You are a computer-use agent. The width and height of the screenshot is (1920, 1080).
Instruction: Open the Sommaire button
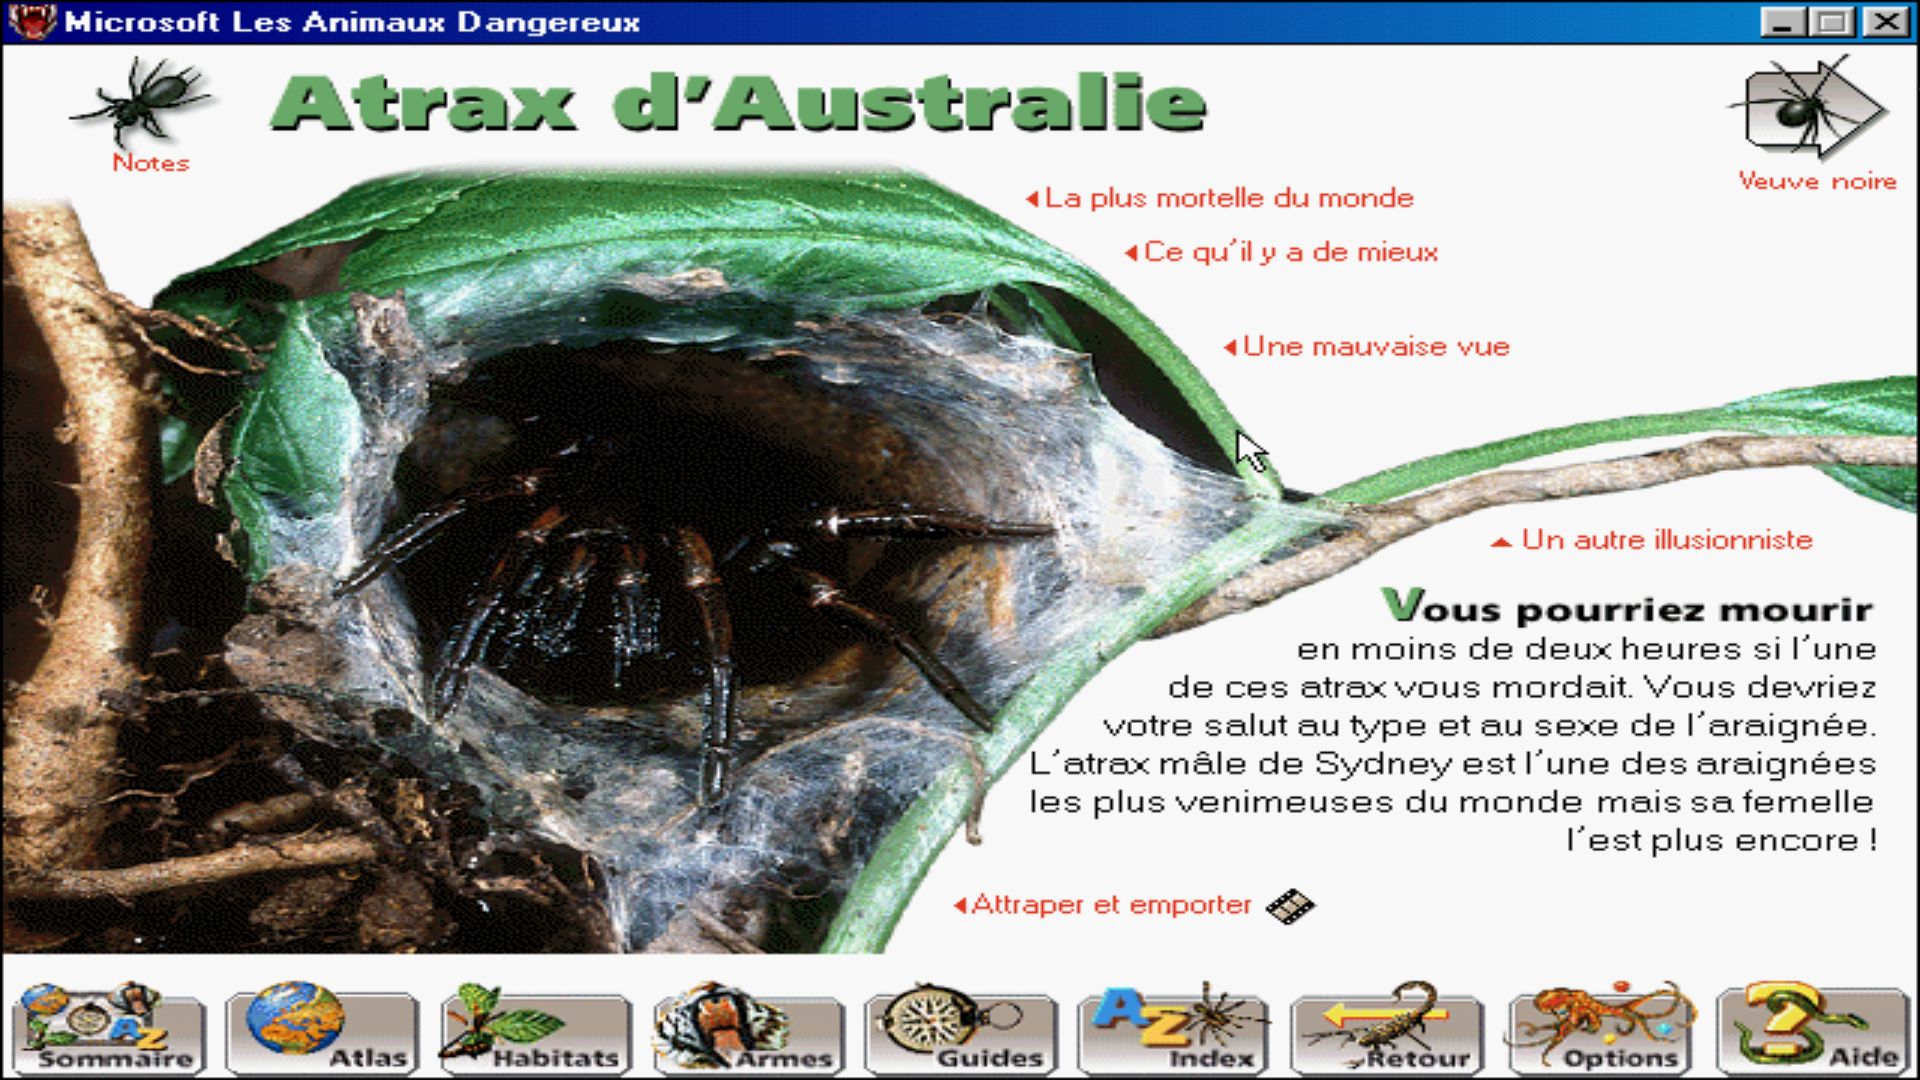click(108, 1029)
